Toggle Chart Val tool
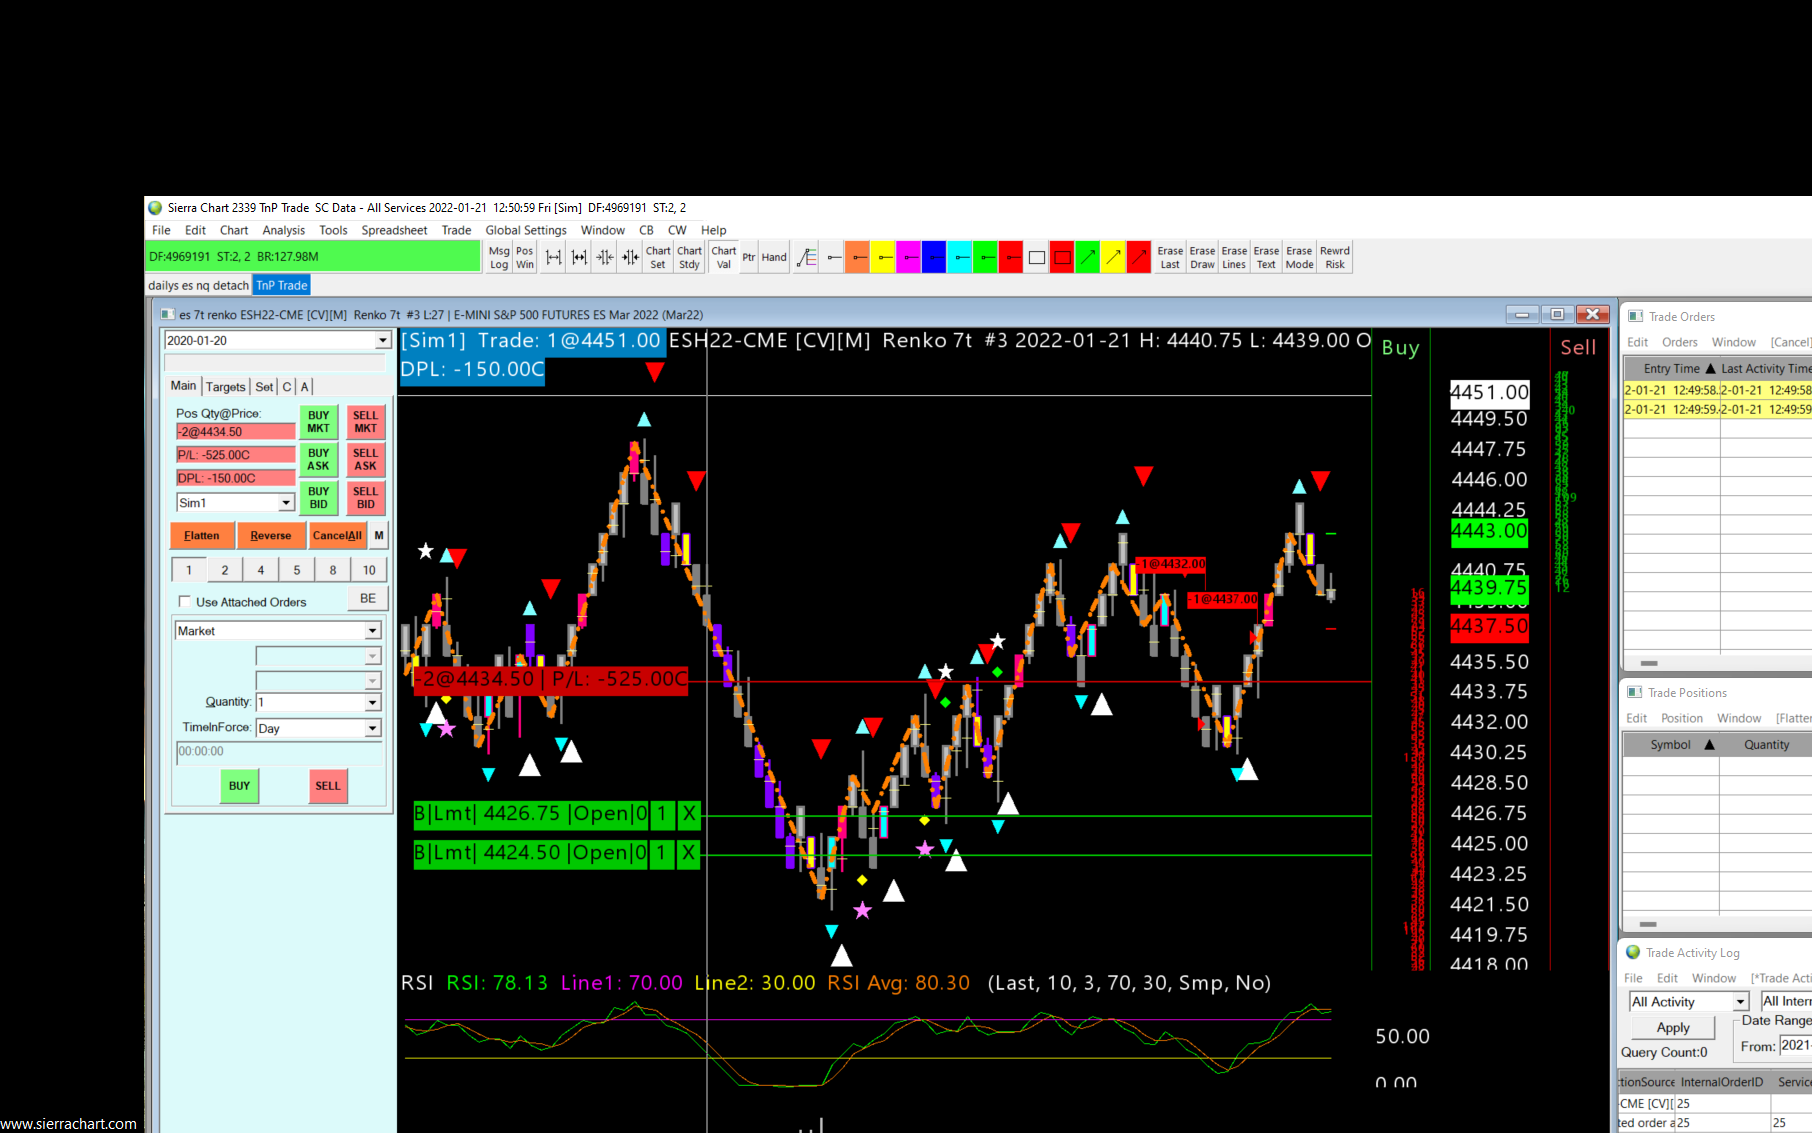Viewport: 1812px width, 1133px height. coord(724,257)
